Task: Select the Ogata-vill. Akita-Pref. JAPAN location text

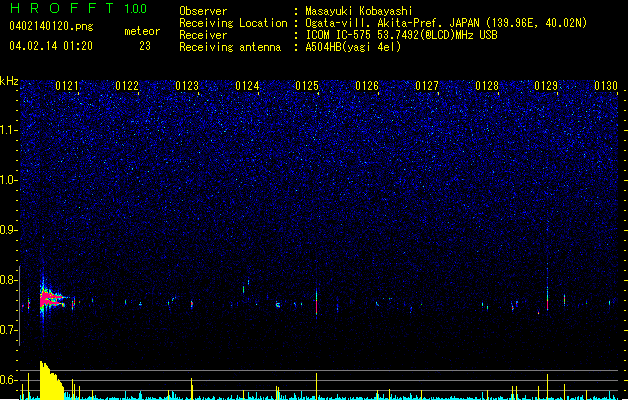Action: [x=446, y=23]
